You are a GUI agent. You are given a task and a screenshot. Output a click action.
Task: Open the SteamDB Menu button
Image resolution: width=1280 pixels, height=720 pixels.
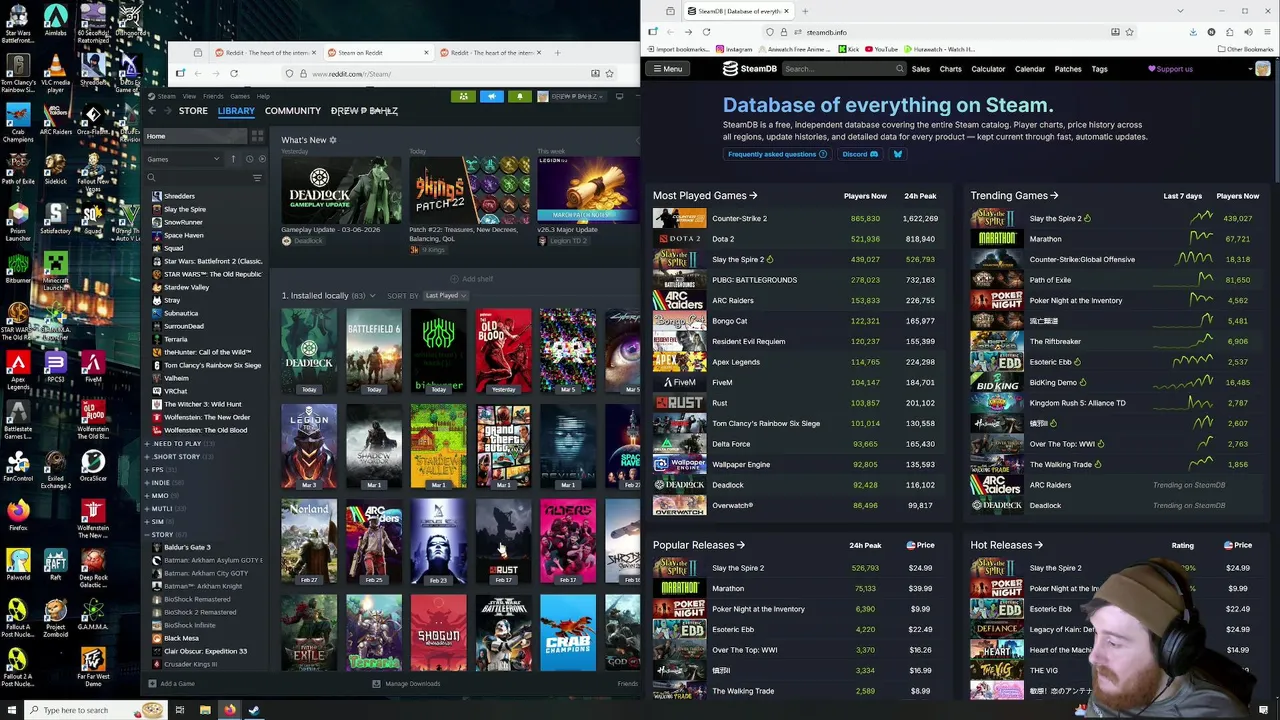pyautogui.click(x=667, y=69)
